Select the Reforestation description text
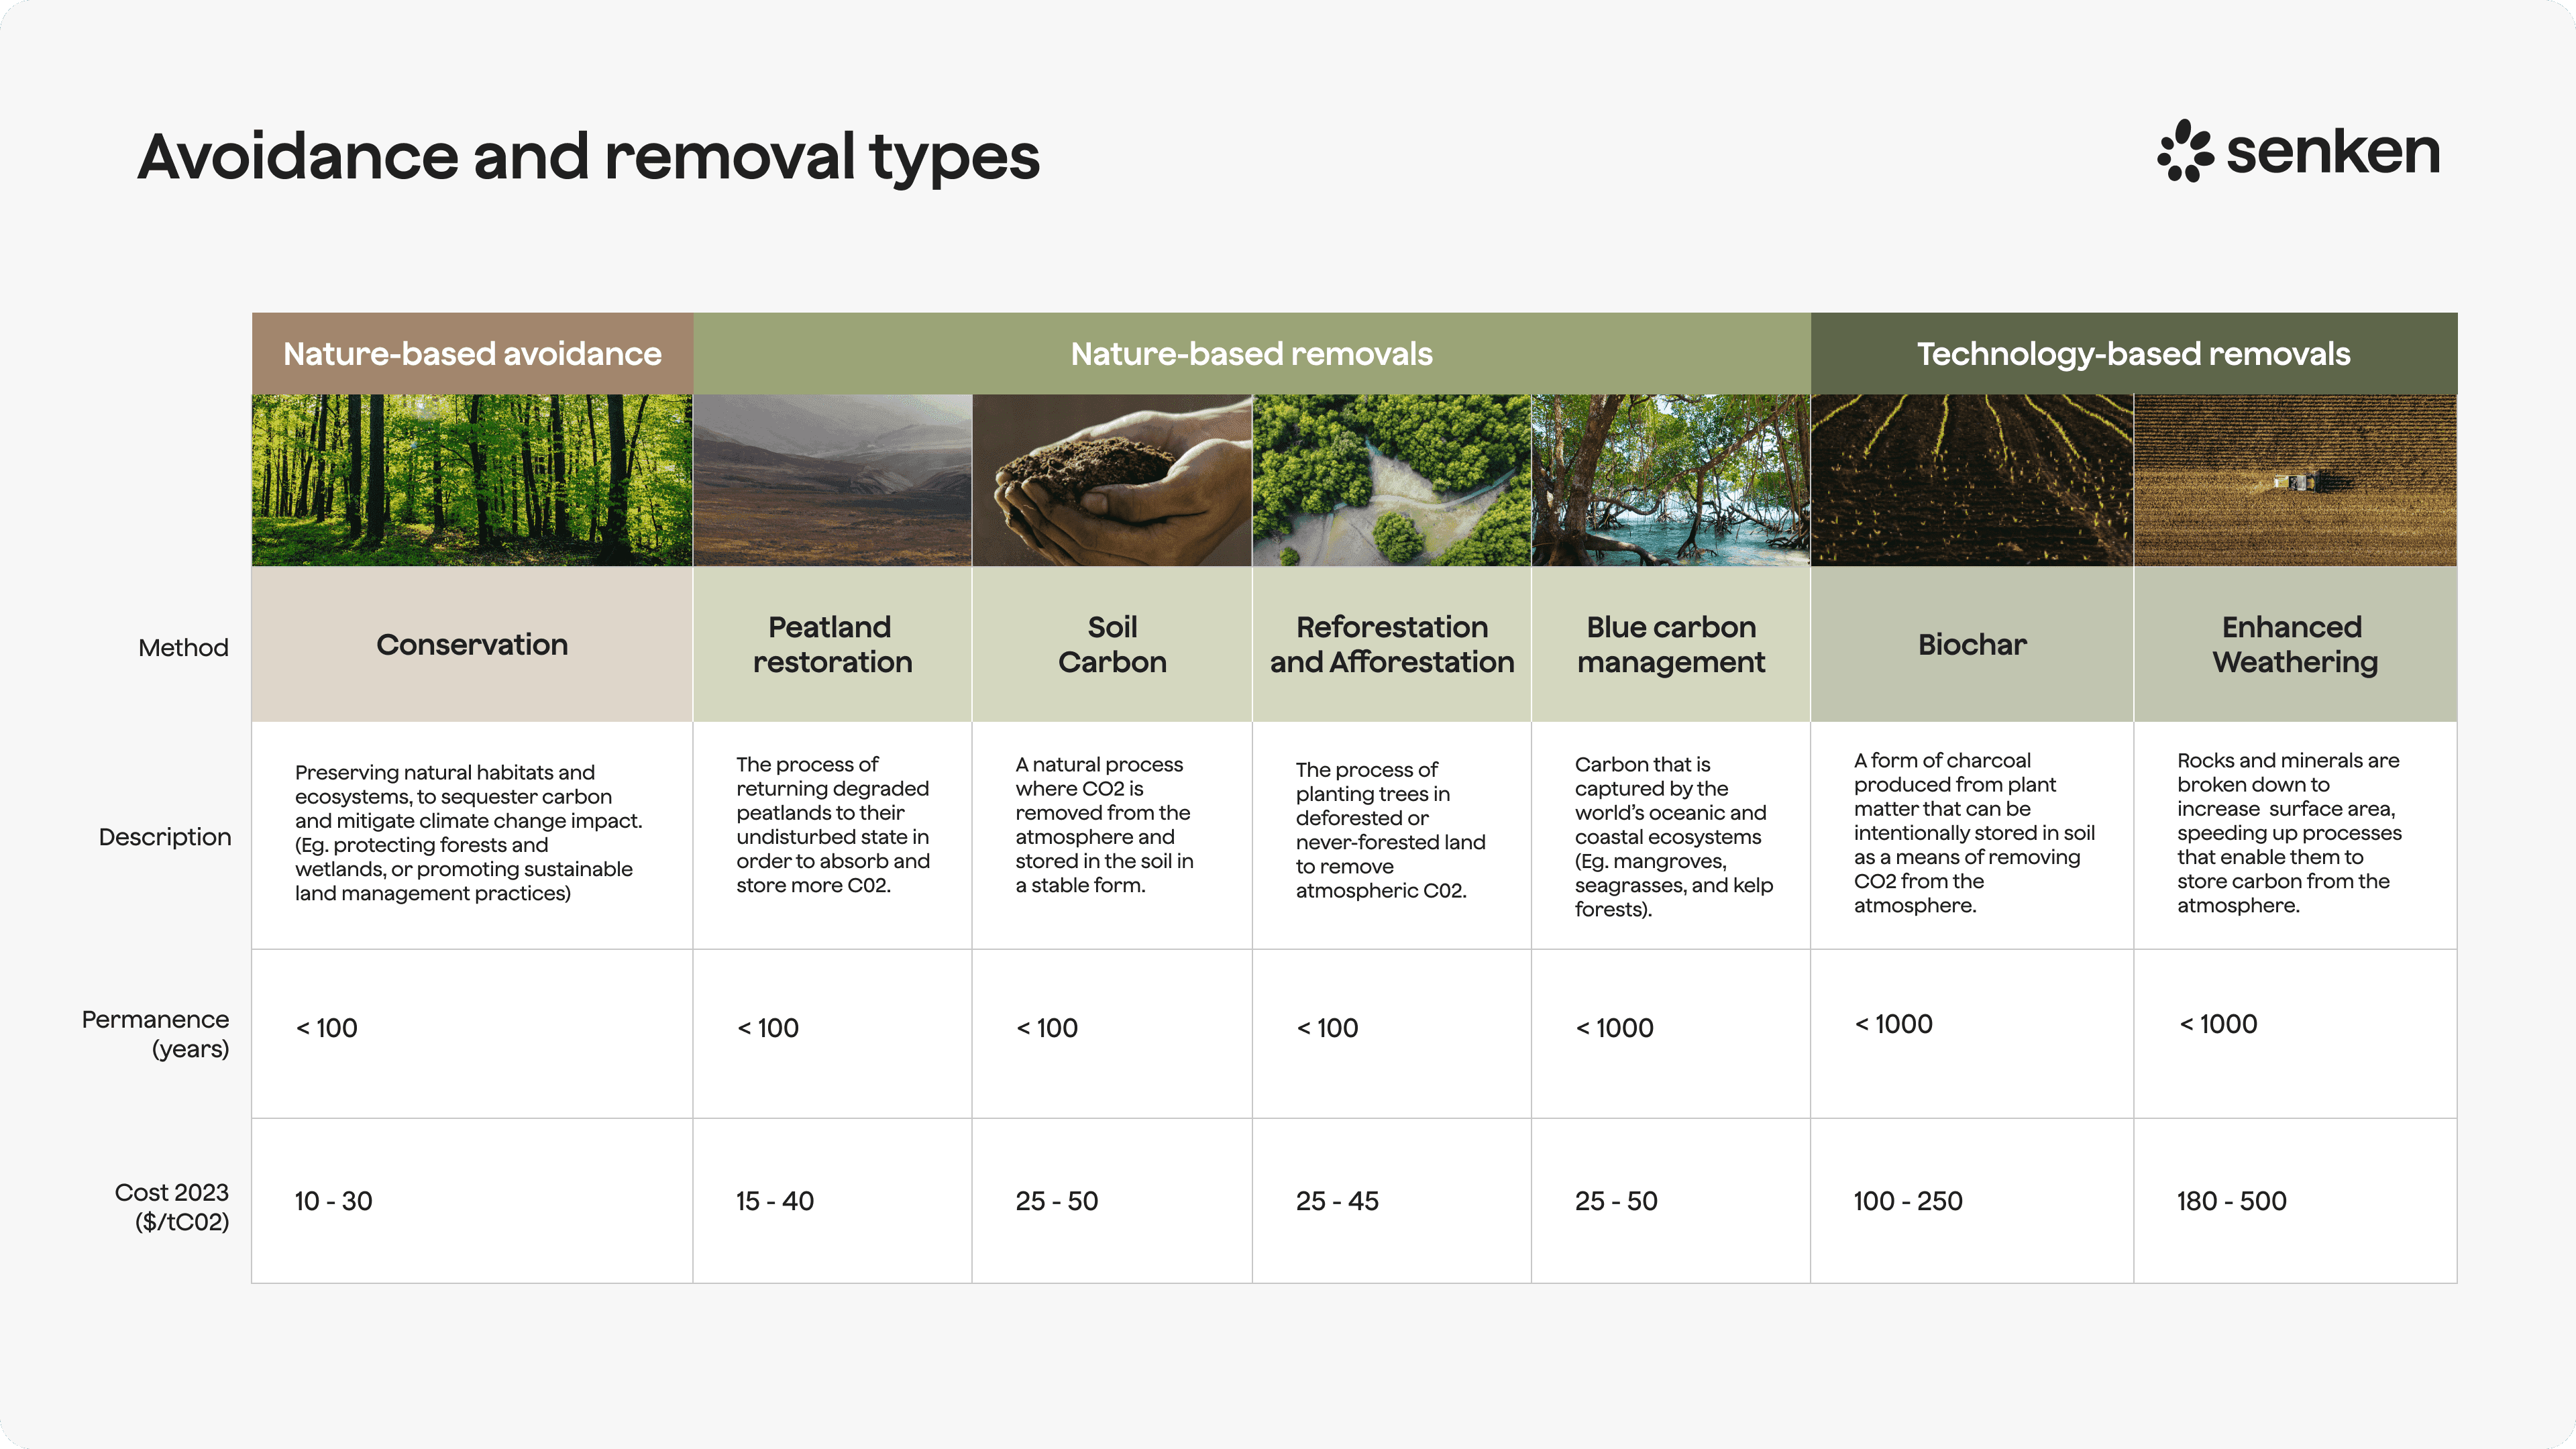This screenshot has width=2576, height=1449. 1391,829
